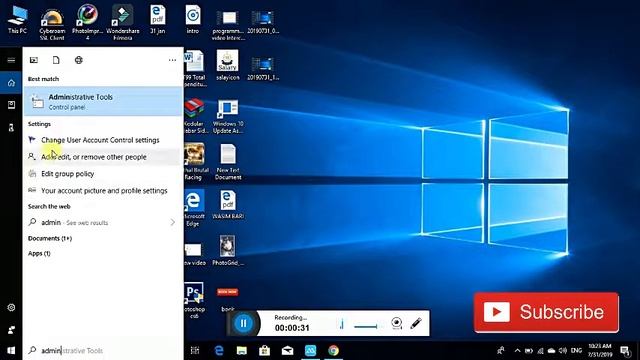Open the Wondershare Filmora shortcut
This screenshot has height=360, width=640.
tap(122, 22)
